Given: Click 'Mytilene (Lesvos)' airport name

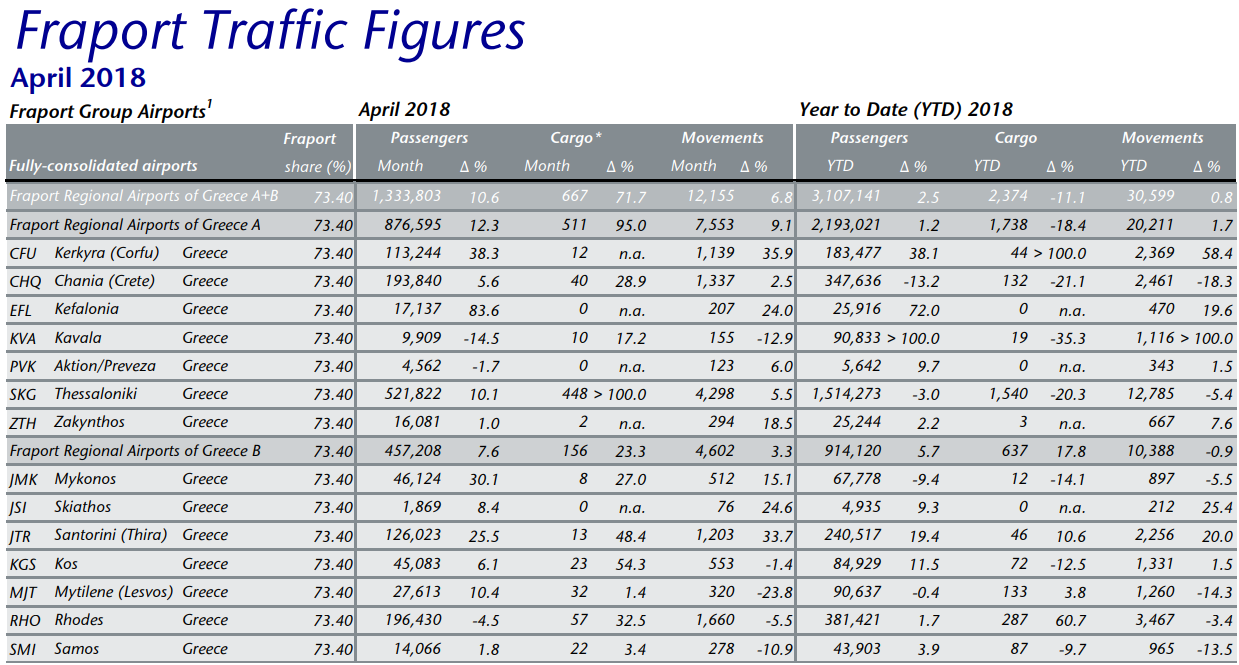Looking at the screenshot, I should [x=114, y=592].
